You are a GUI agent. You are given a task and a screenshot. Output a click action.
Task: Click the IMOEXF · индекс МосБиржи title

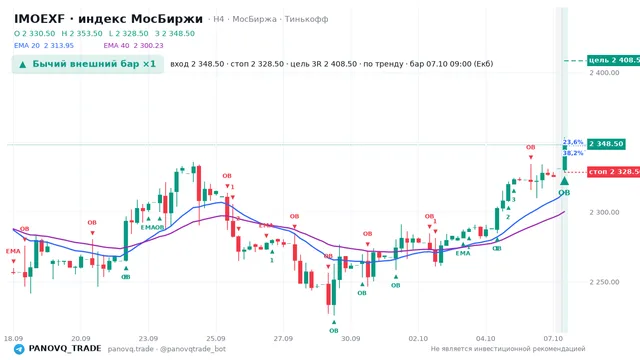pyautogui.click(x=109, y=19)
